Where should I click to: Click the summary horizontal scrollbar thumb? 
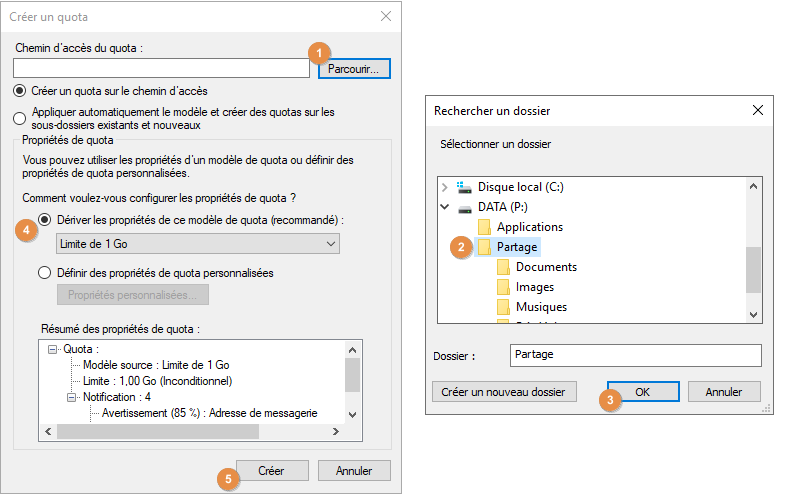pyautogui.click(x=158, y=432)
